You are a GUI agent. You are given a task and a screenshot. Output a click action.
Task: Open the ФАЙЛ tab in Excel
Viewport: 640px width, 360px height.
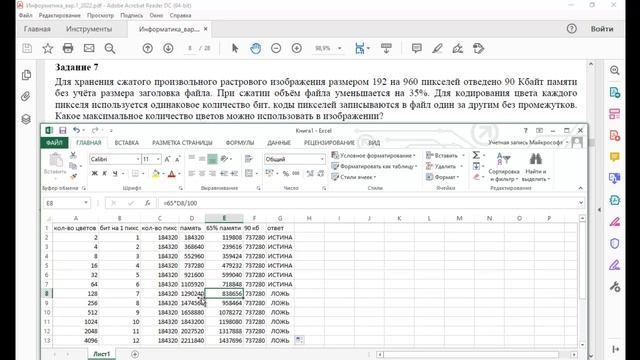pos(54,142)
